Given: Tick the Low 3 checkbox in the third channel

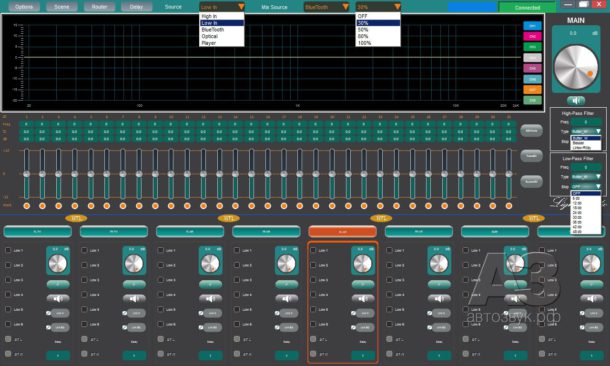Looking at the screenshot, I should 161,280.
